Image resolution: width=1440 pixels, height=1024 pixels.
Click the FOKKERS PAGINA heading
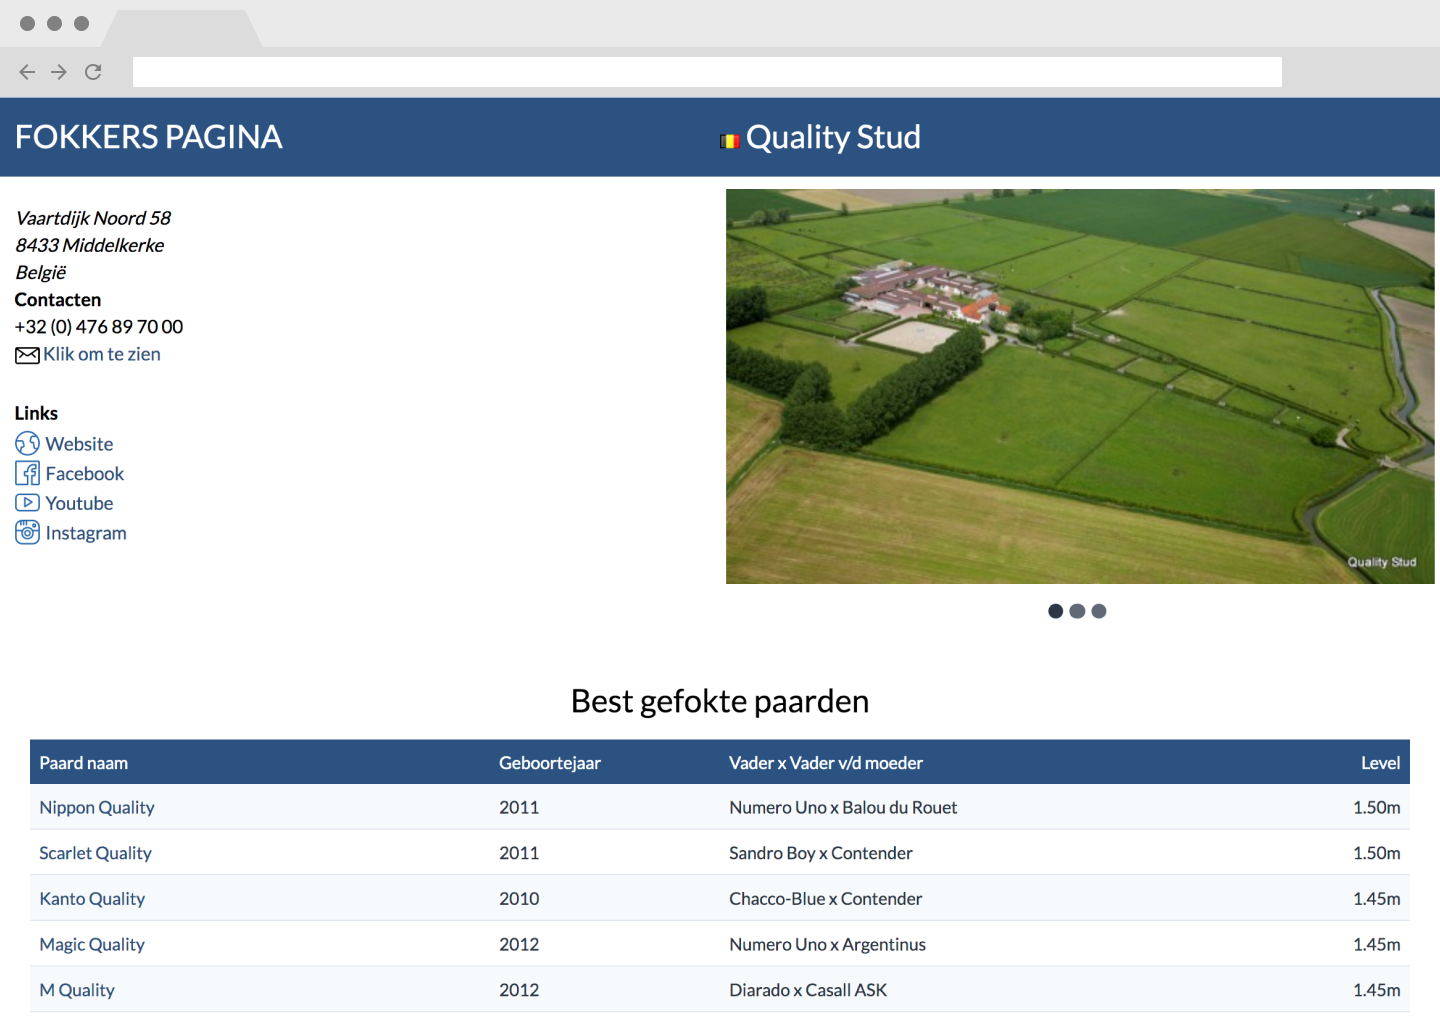click(149, 137)
